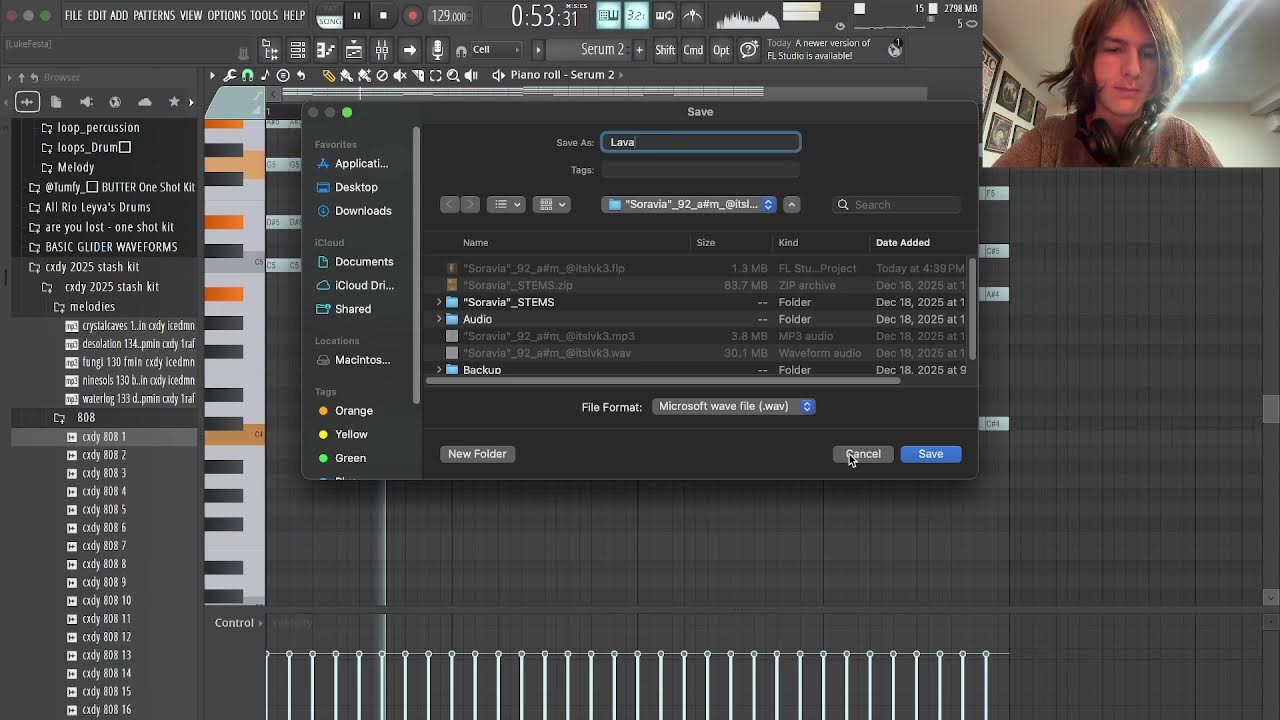Click the right arrow toolbar icon

point(409,50)
